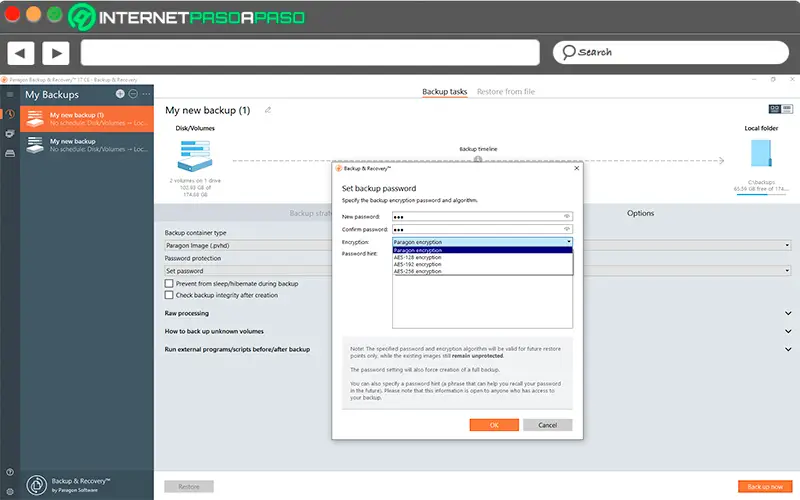
Task: Enable Prevent from sleep/hibernate during backup
Action: click(x=169, y=283)
